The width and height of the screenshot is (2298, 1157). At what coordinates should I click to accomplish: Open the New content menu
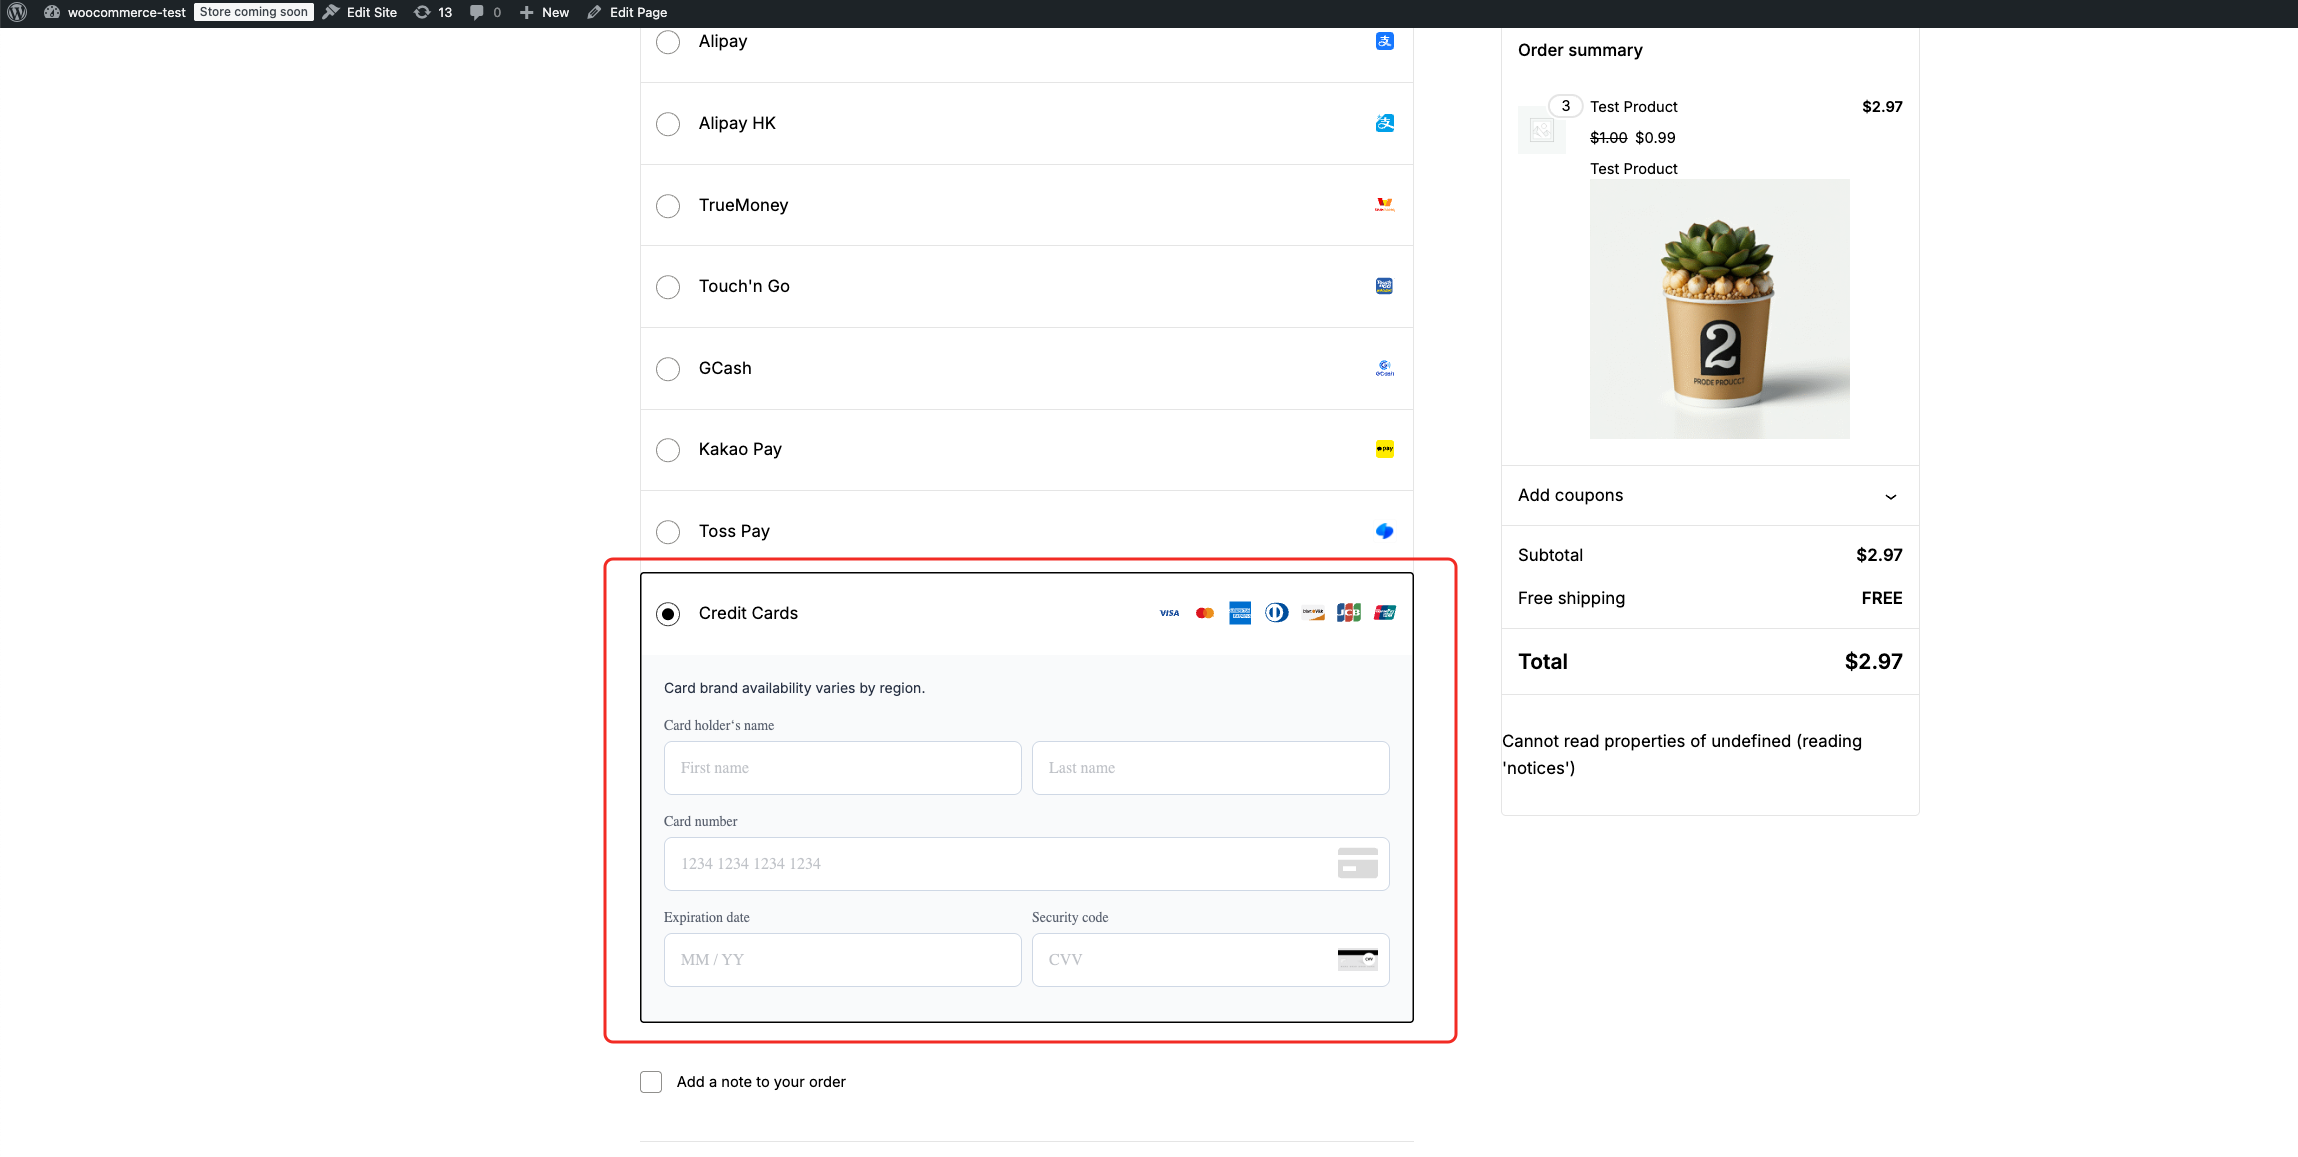pyautogui.click(x=544, y=12)
